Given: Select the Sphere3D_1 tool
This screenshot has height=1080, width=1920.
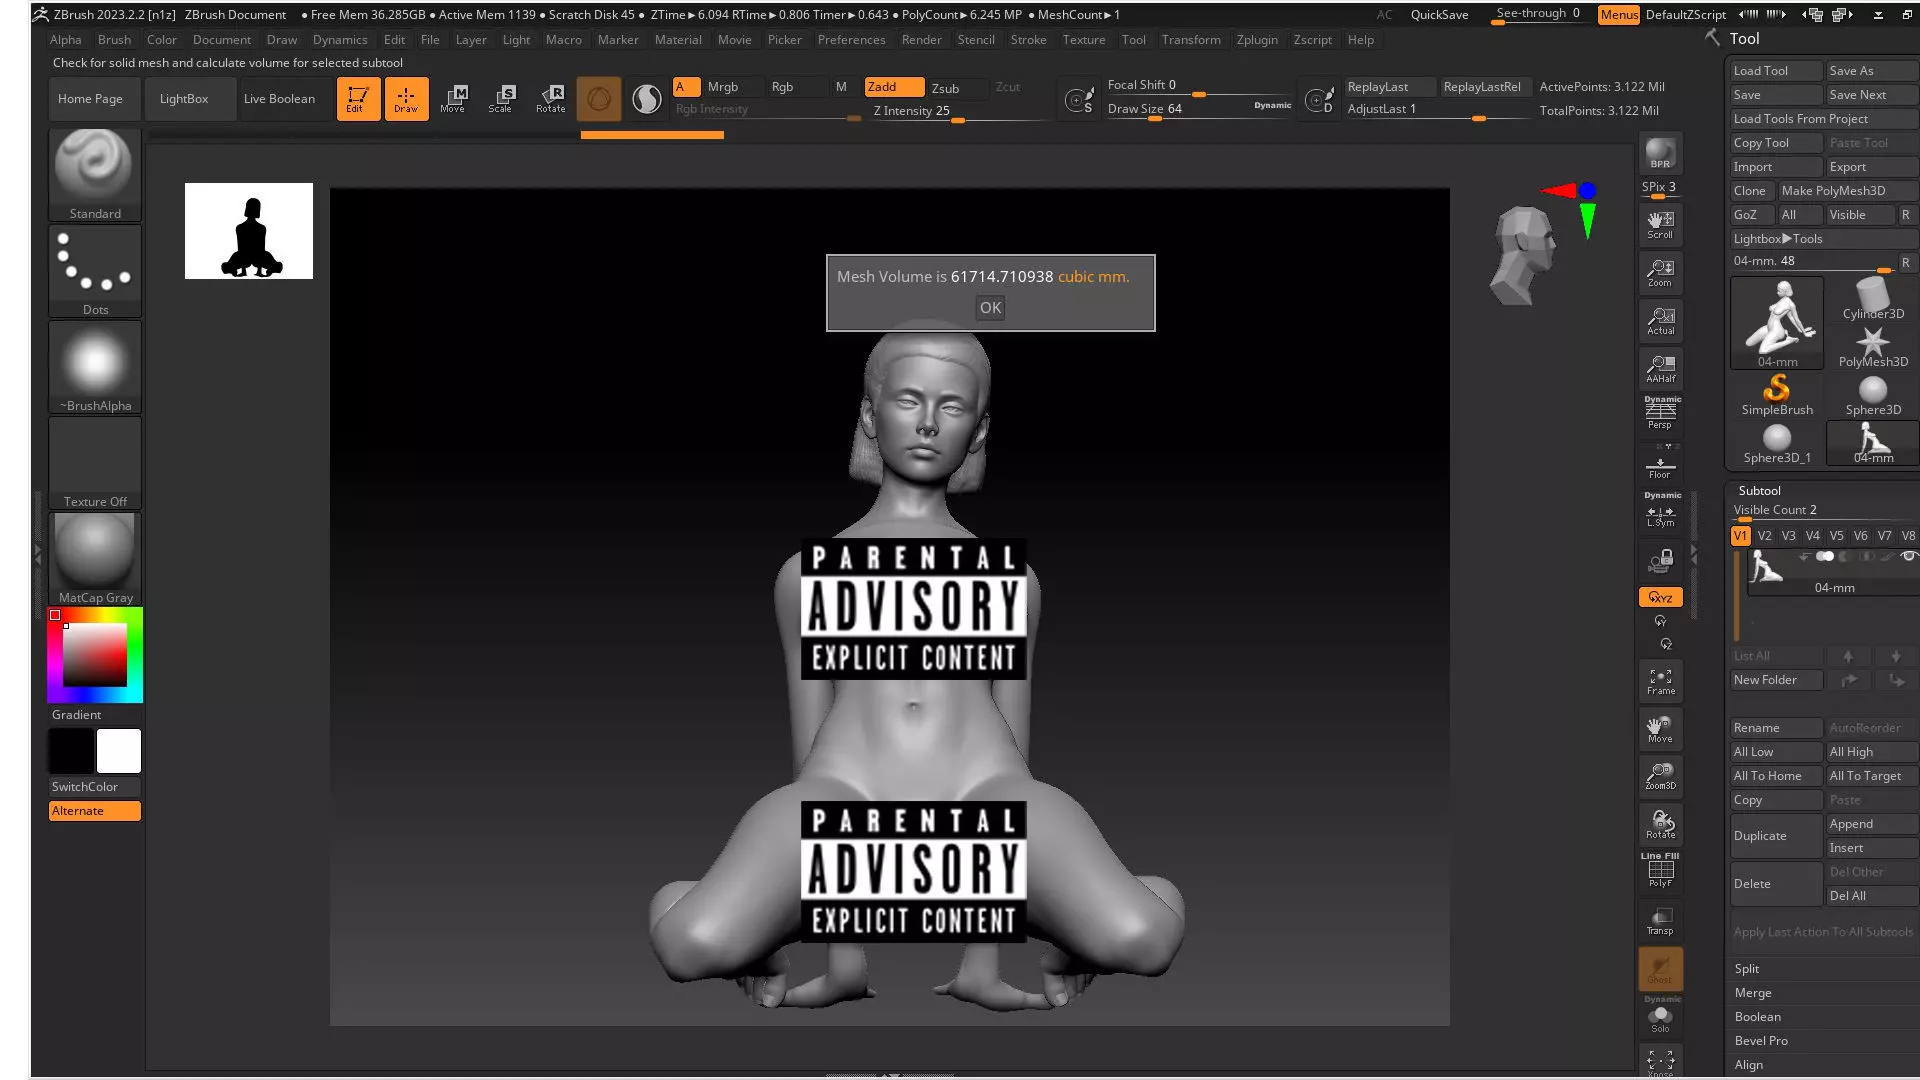Looking at the screenshot, I should pyautogui.click(x=1777, y=443).
